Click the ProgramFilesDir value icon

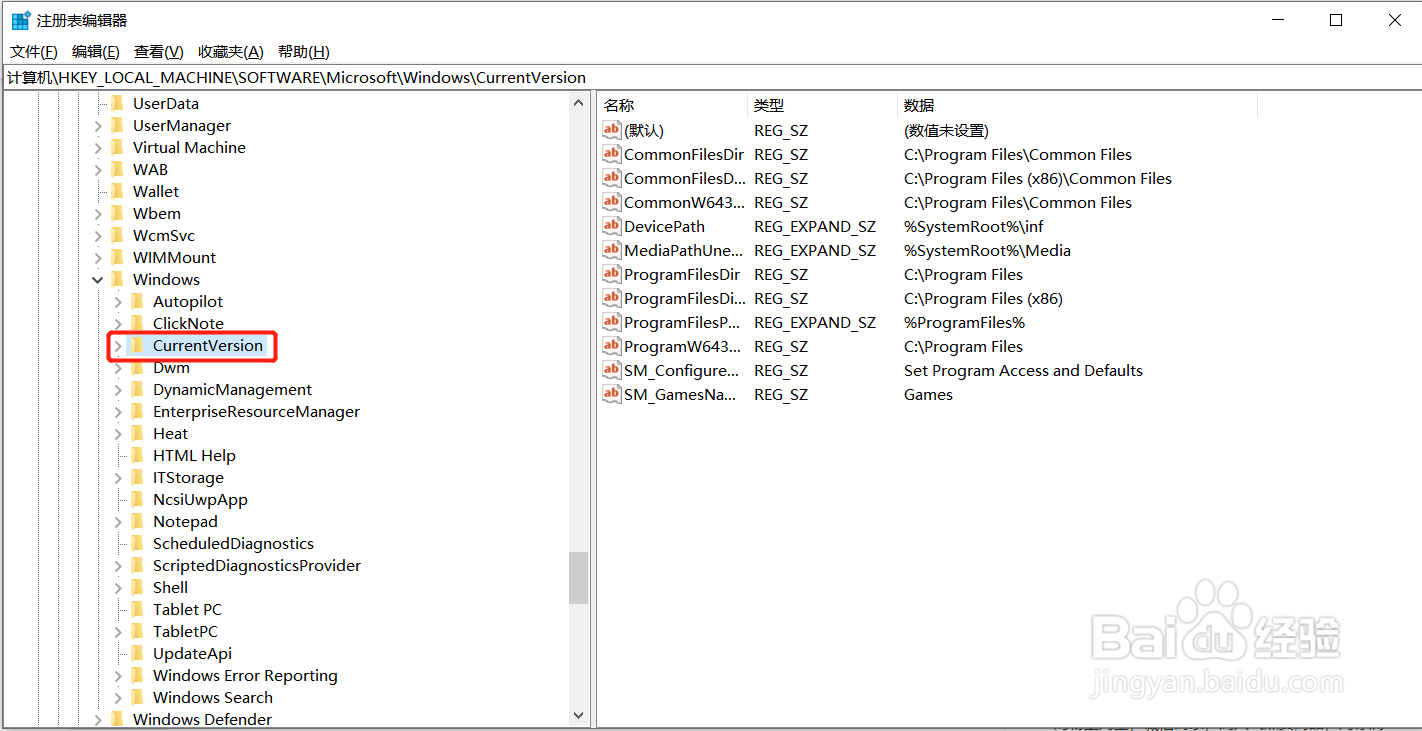(612, 274)
